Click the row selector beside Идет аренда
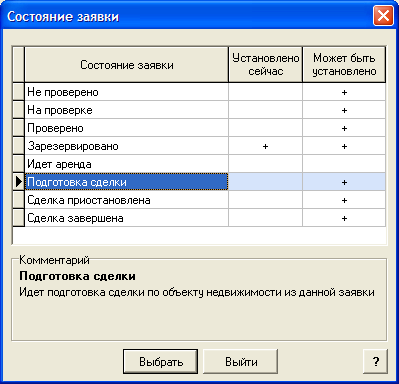Screen dimensions: 399x384 click(x=19, y=164)
